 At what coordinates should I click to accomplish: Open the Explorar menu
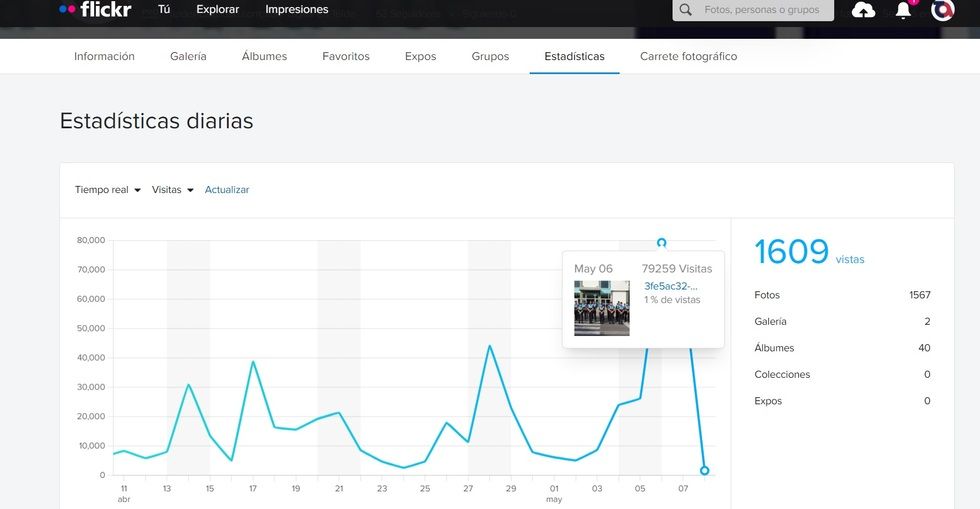(218, 10)
